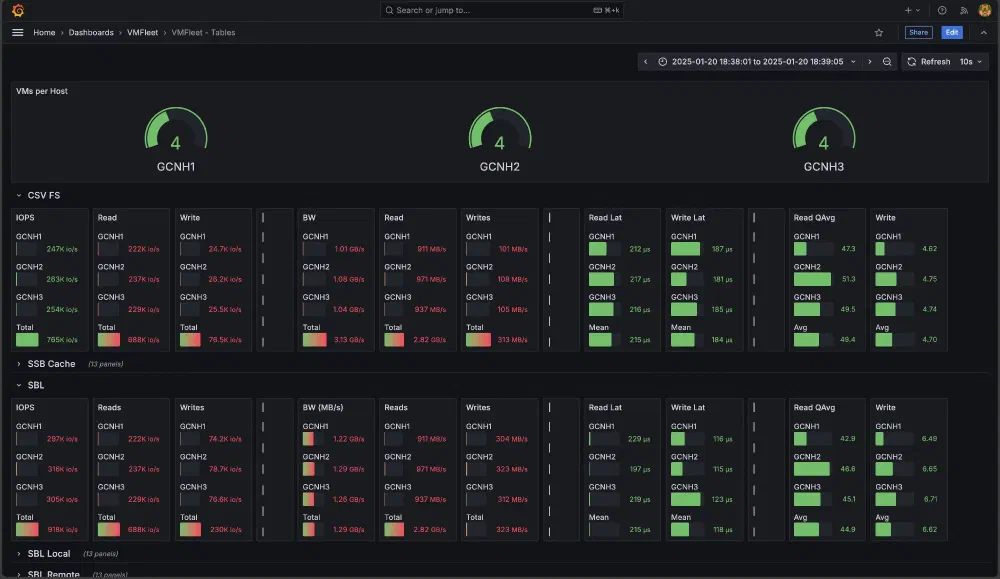The image size is (1000, 579).
Task: Click the VMs per Host panel title
Action: click(41, 91)
